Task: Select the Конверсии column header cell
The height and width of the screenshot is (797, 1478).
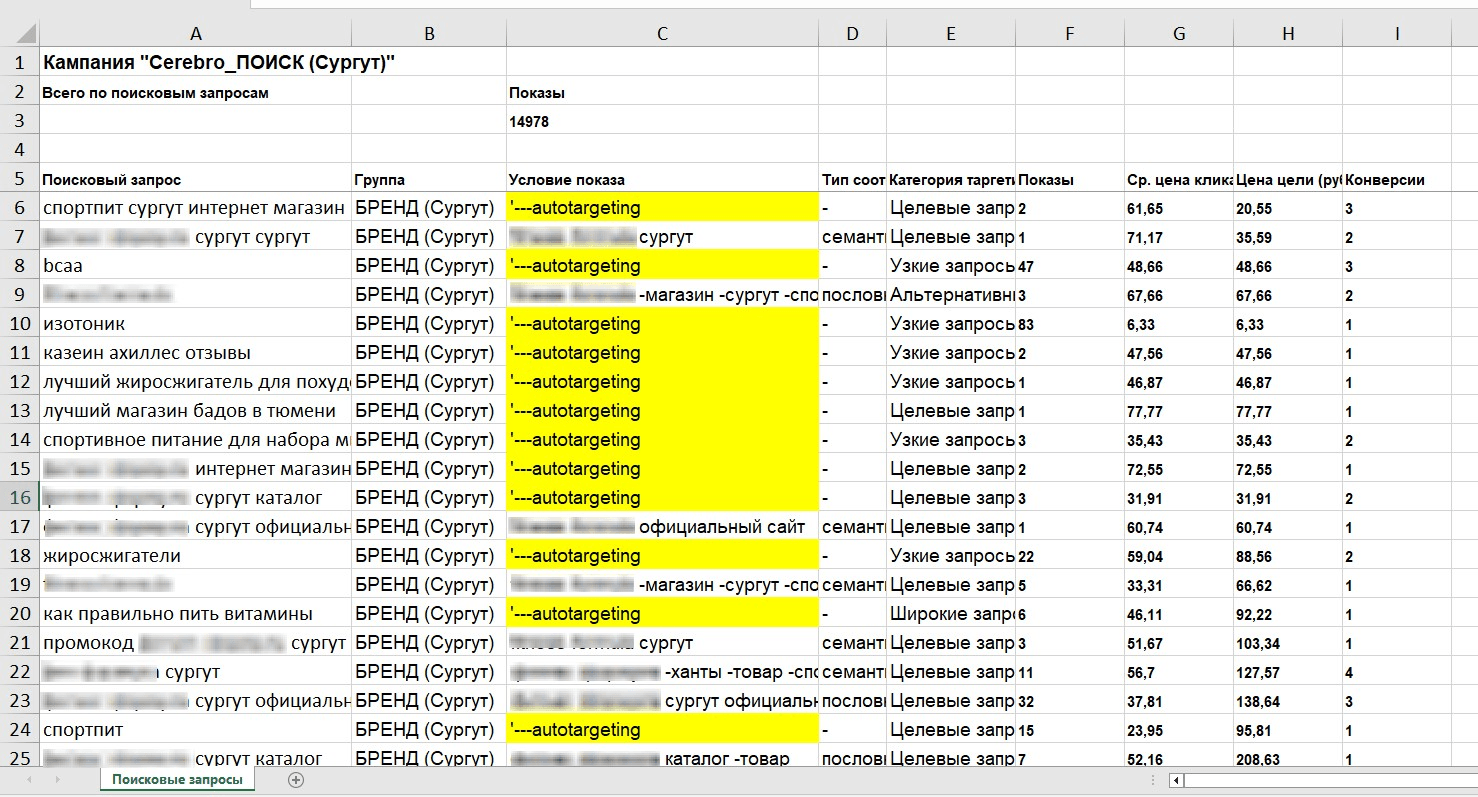Action: [1396, 180]
